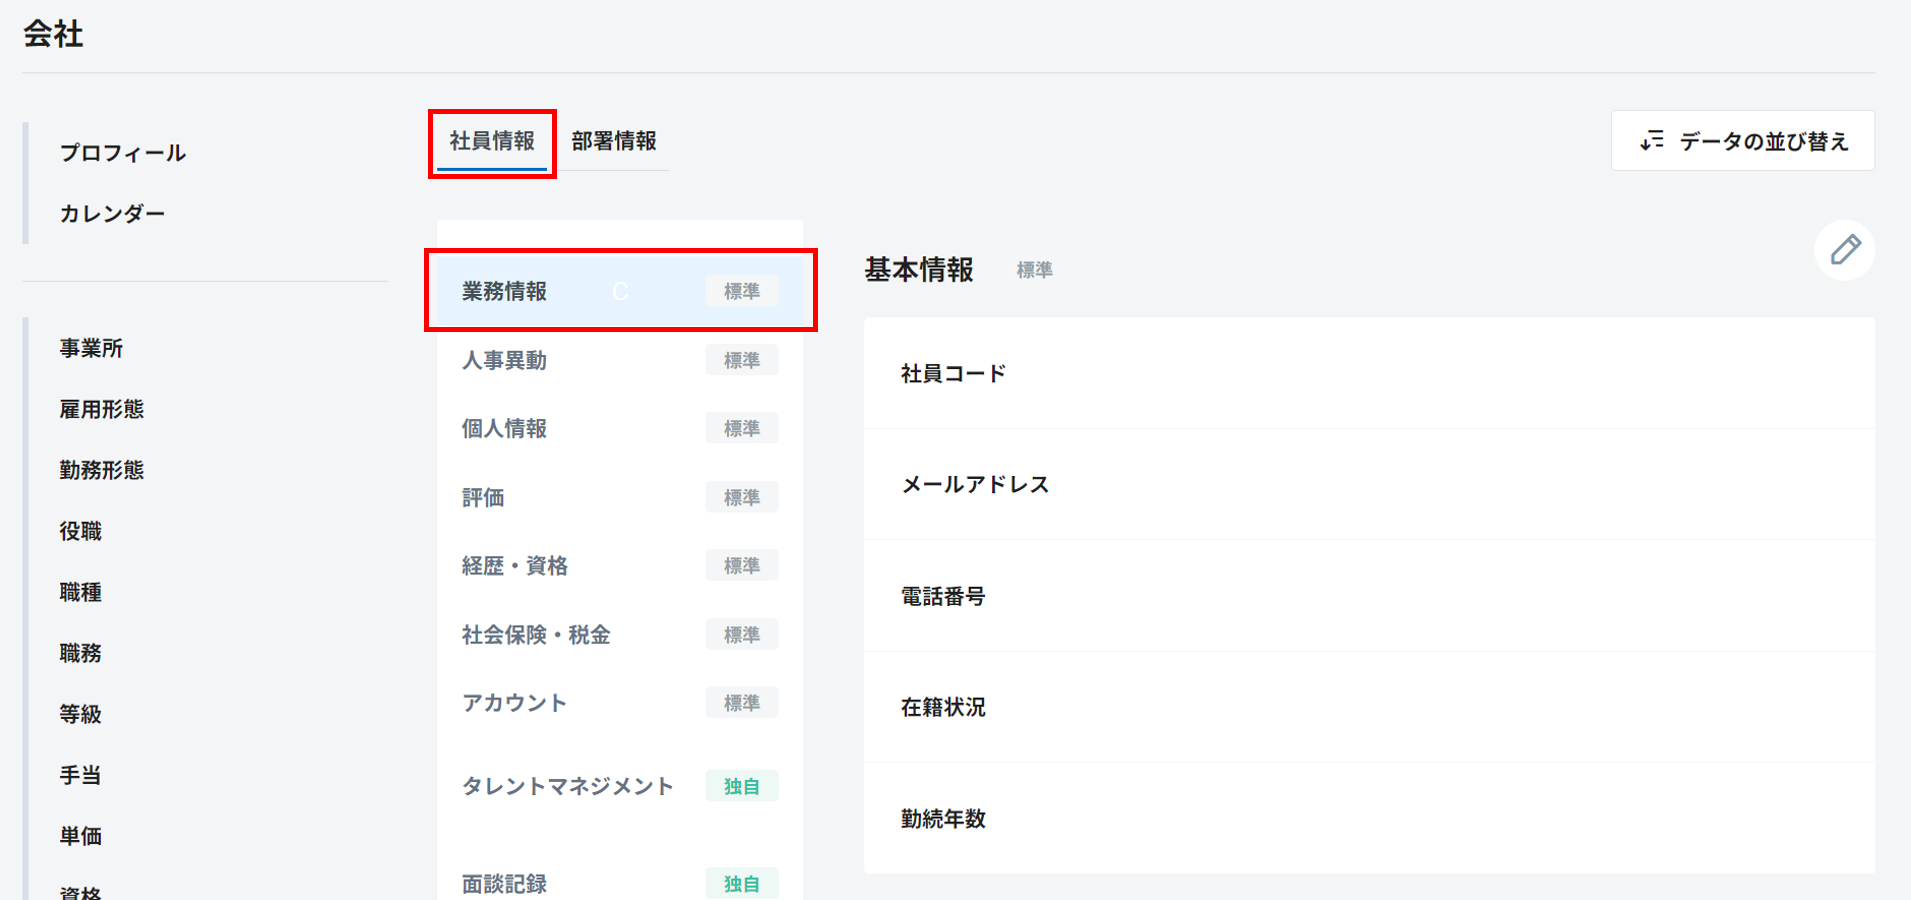The width and height of the screenshot is (1911, 900).
Task: Open the データの並び替え button
Action: point(1742,141)
